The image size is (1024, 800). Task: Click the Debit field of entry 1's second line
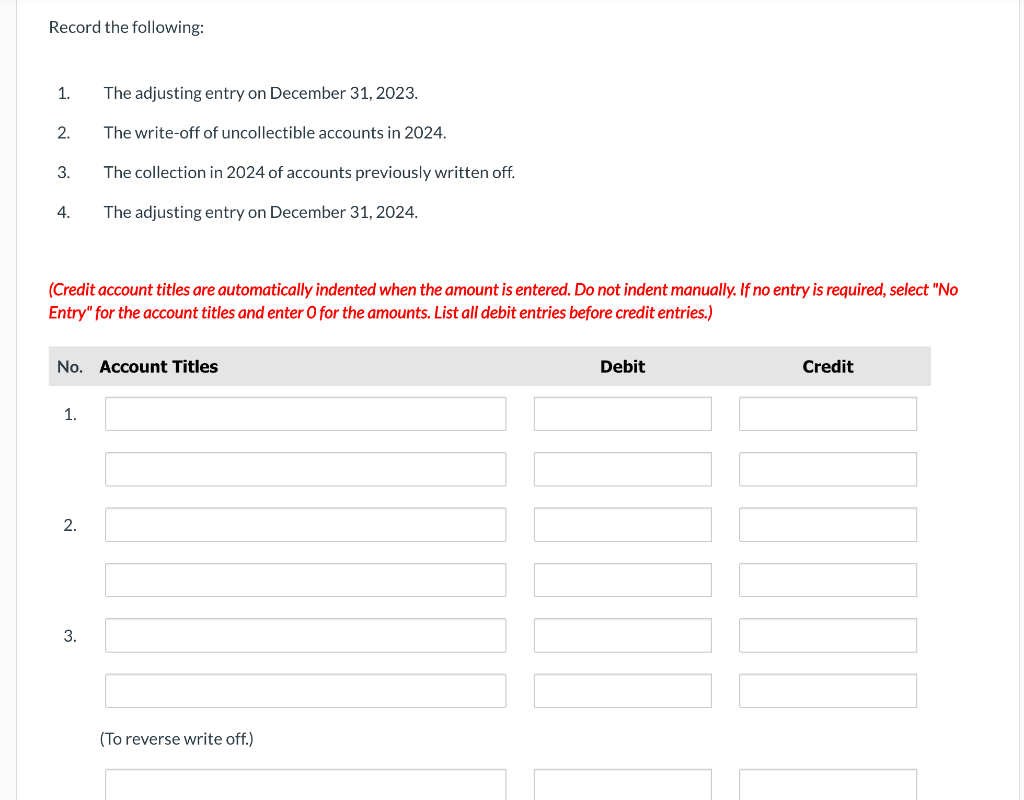point(622,468)
